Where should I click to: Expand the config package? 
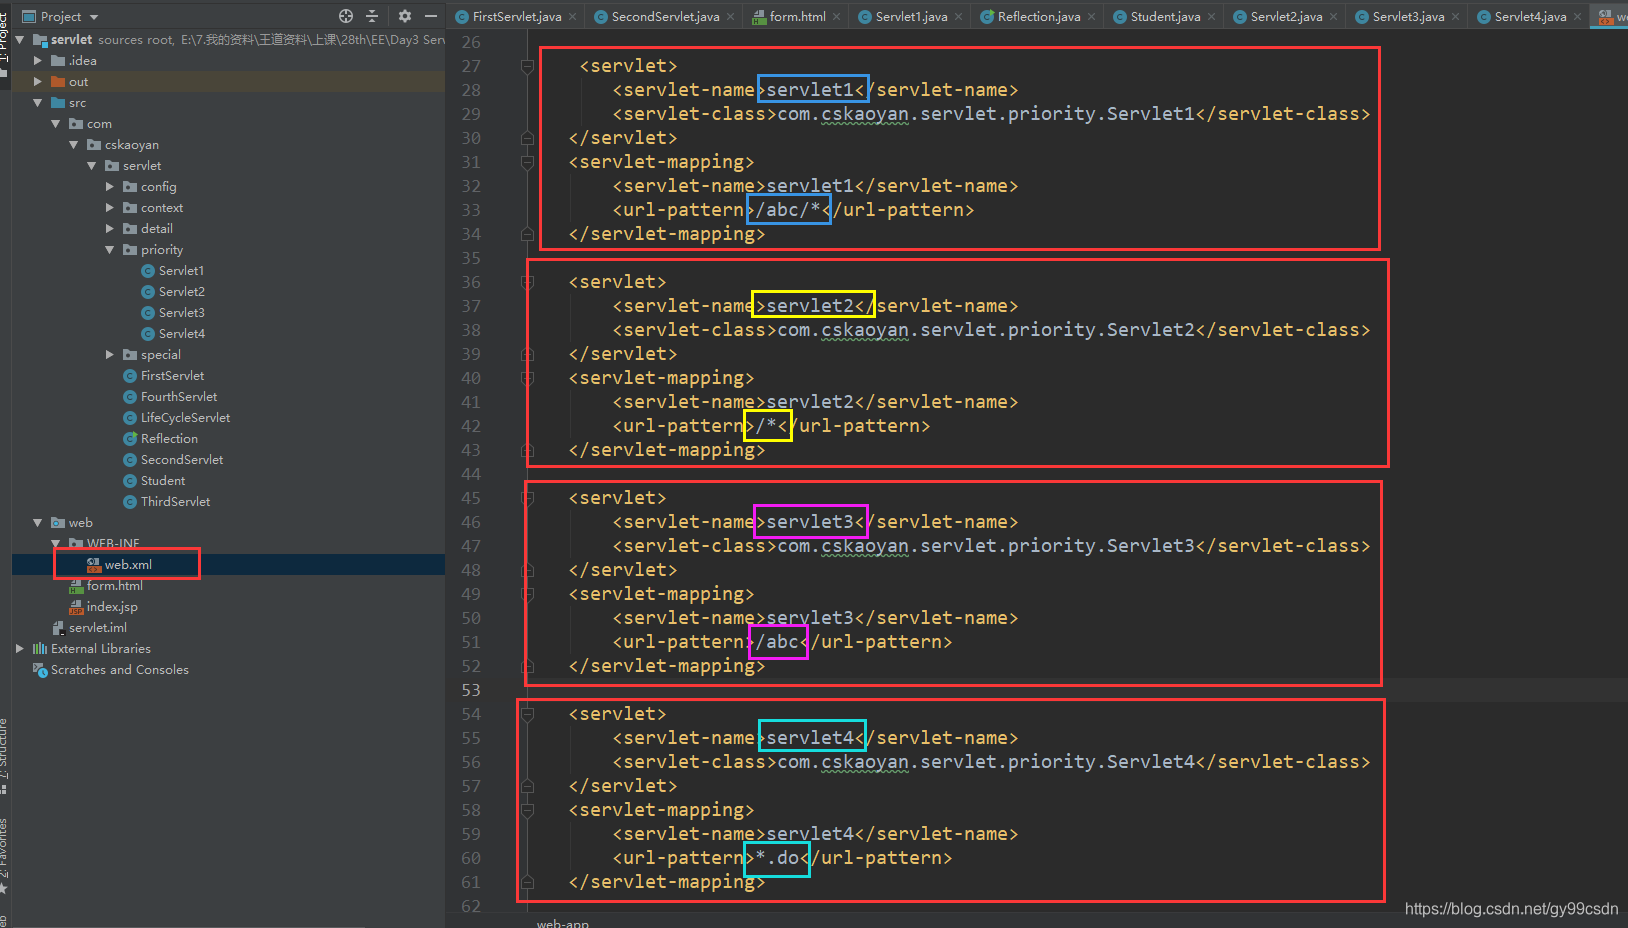110,187
